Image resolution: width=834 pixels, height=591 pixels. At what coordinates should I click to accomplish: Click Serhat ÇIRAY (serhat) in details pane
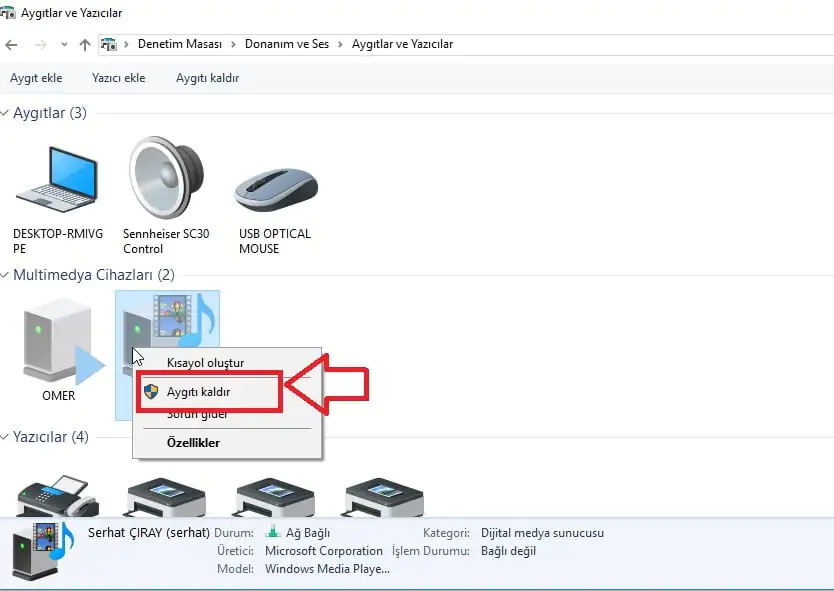pos(149,532)
